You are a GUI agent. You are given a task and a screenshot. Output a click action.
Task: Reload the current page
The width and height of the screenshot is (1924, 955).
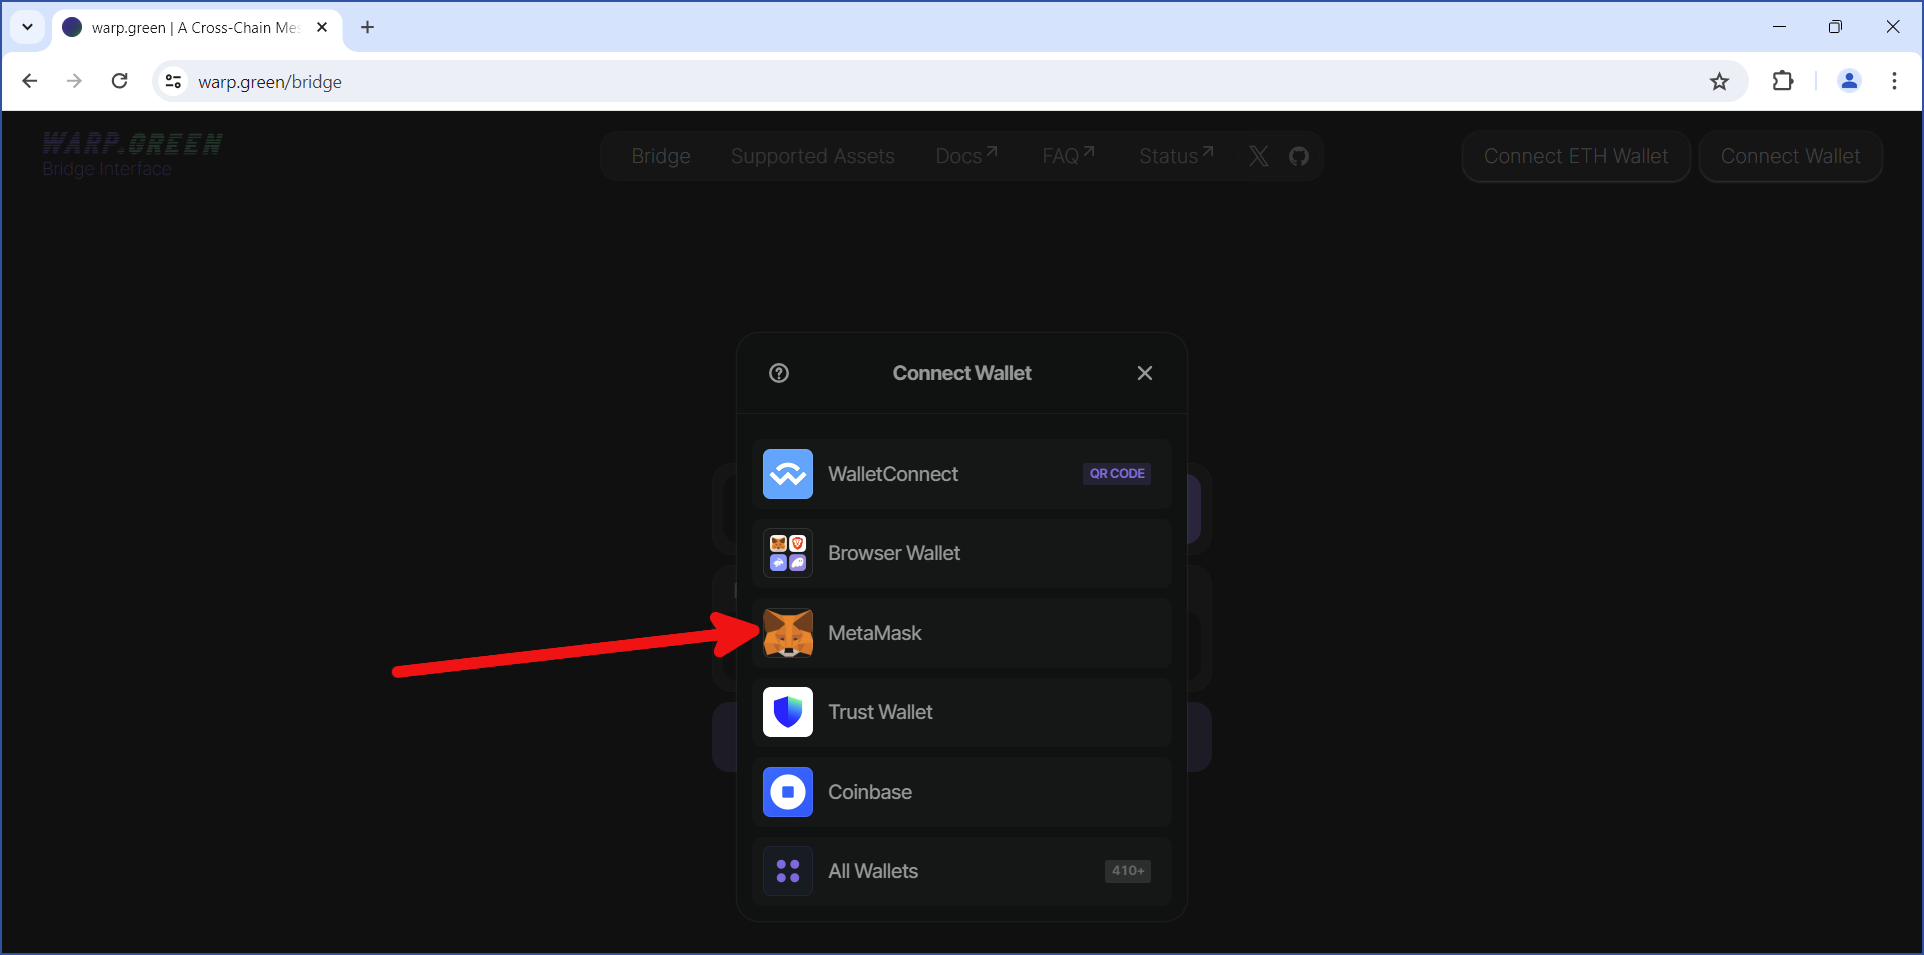point(119,82)
